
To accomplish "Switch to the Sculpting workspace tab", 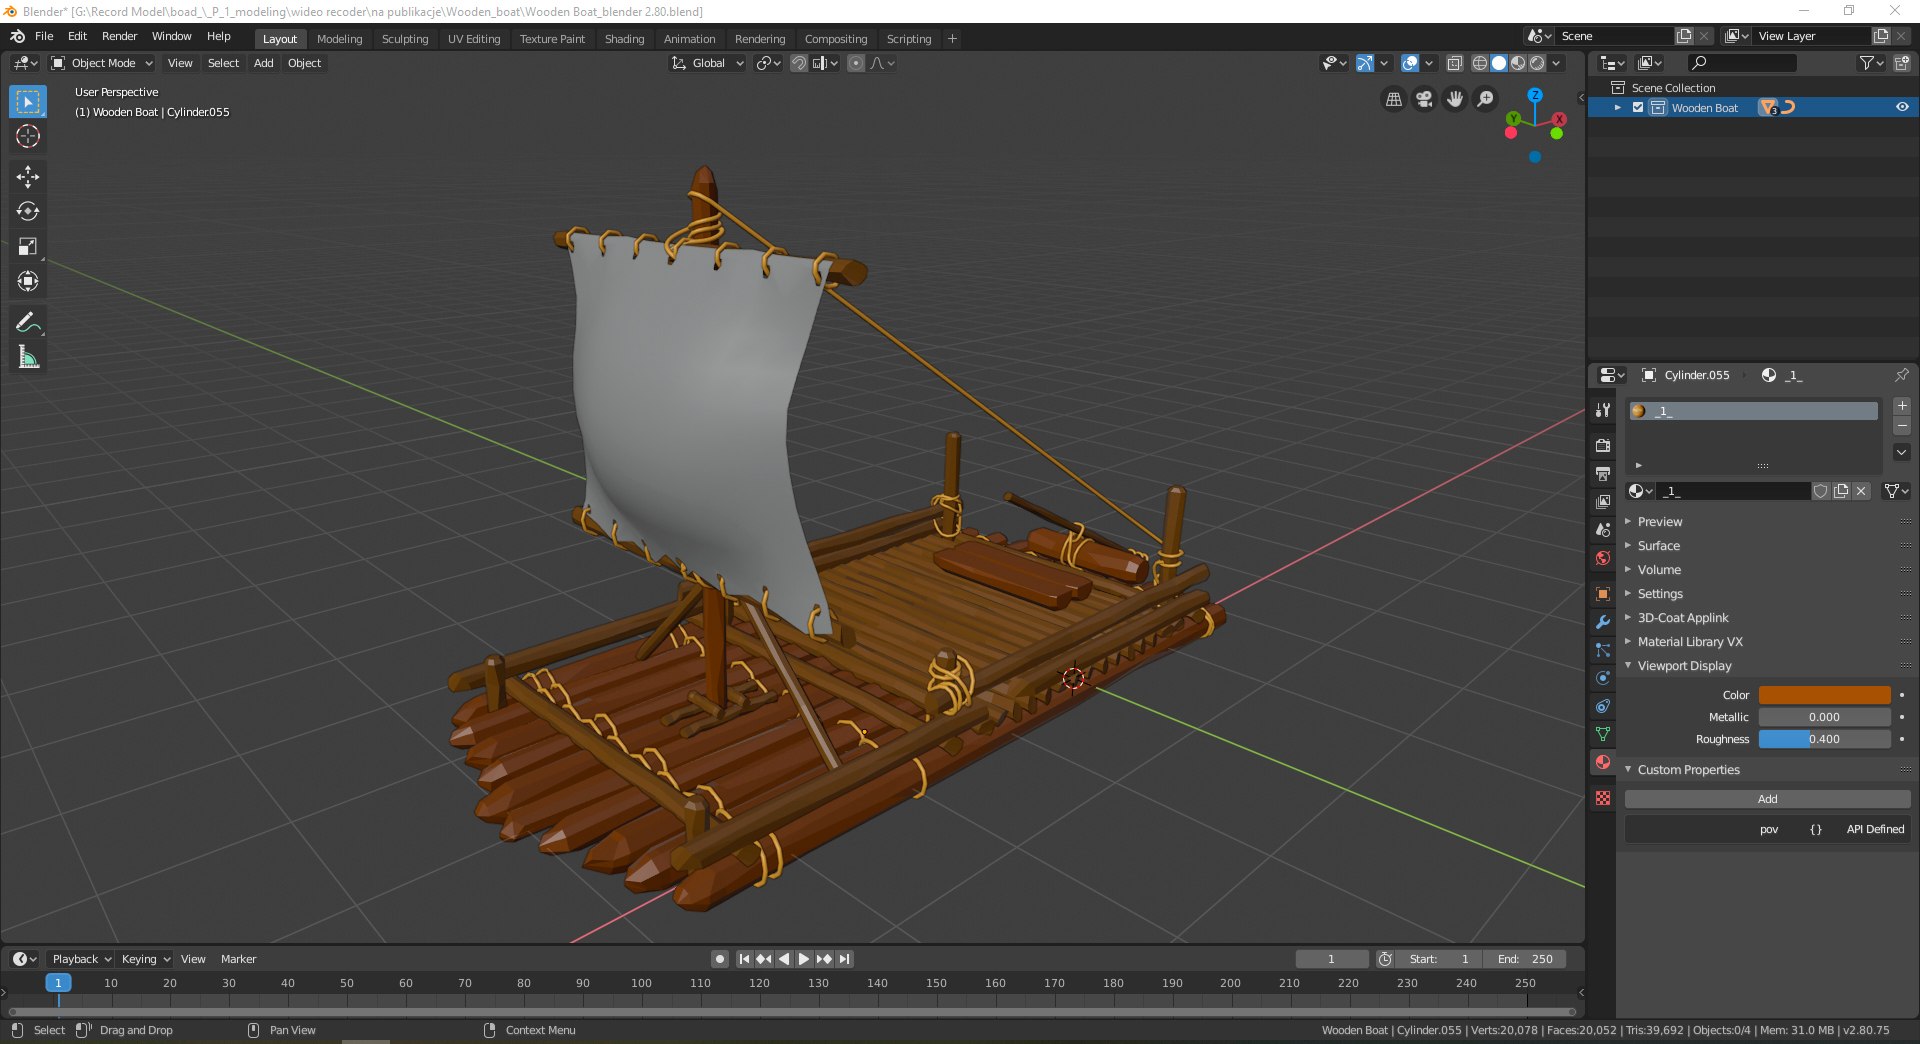I will pos(405,39).
